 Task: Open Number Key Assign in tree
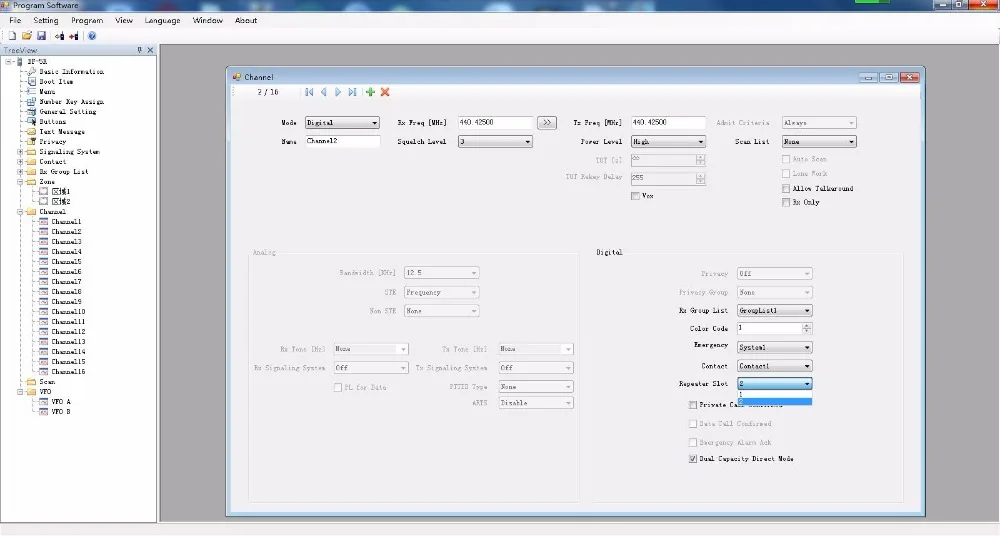point(71,101)
